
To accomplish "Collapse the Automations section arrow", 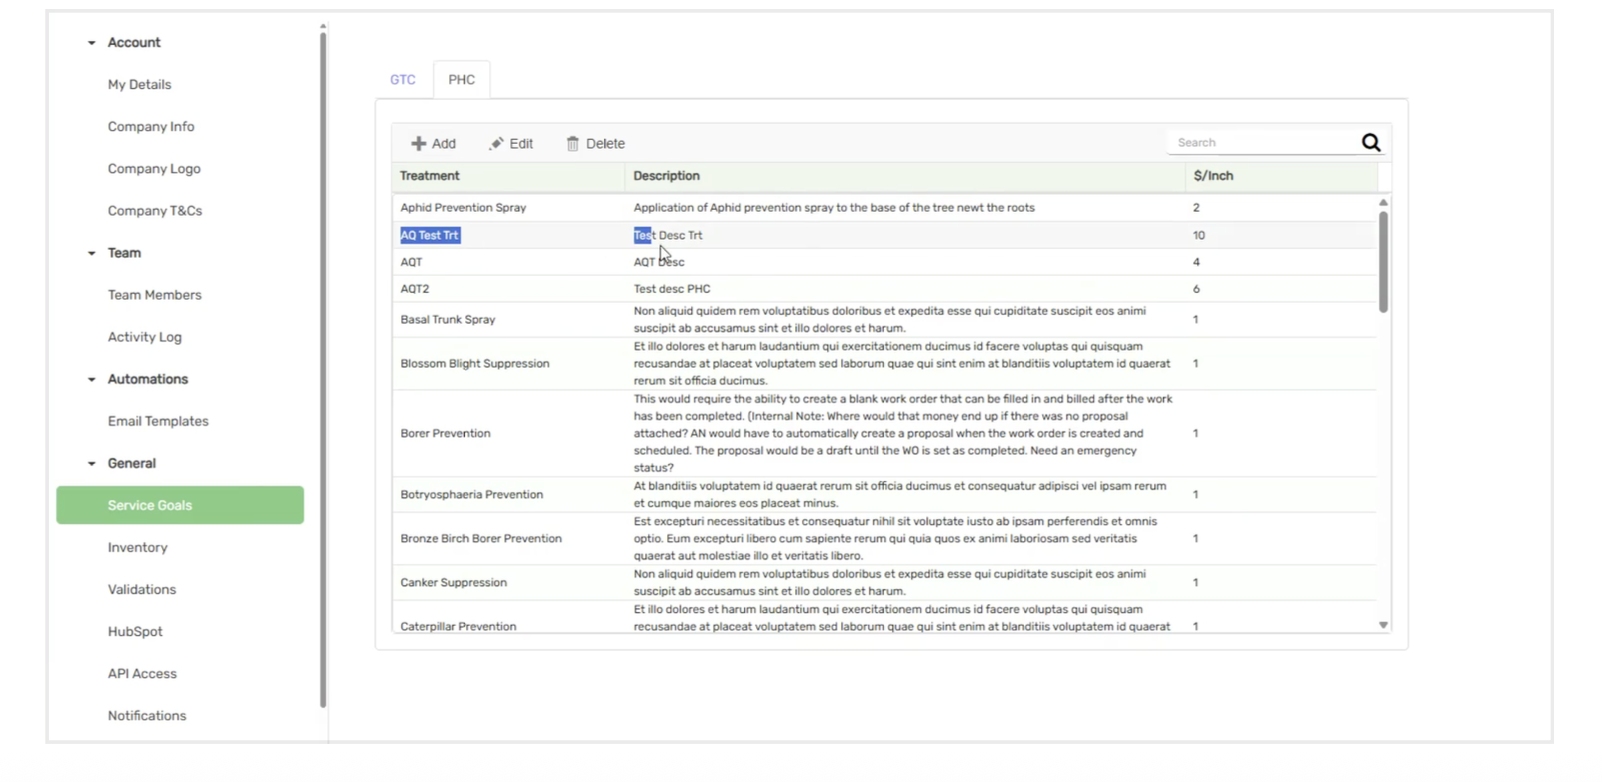I will (92, 380).
